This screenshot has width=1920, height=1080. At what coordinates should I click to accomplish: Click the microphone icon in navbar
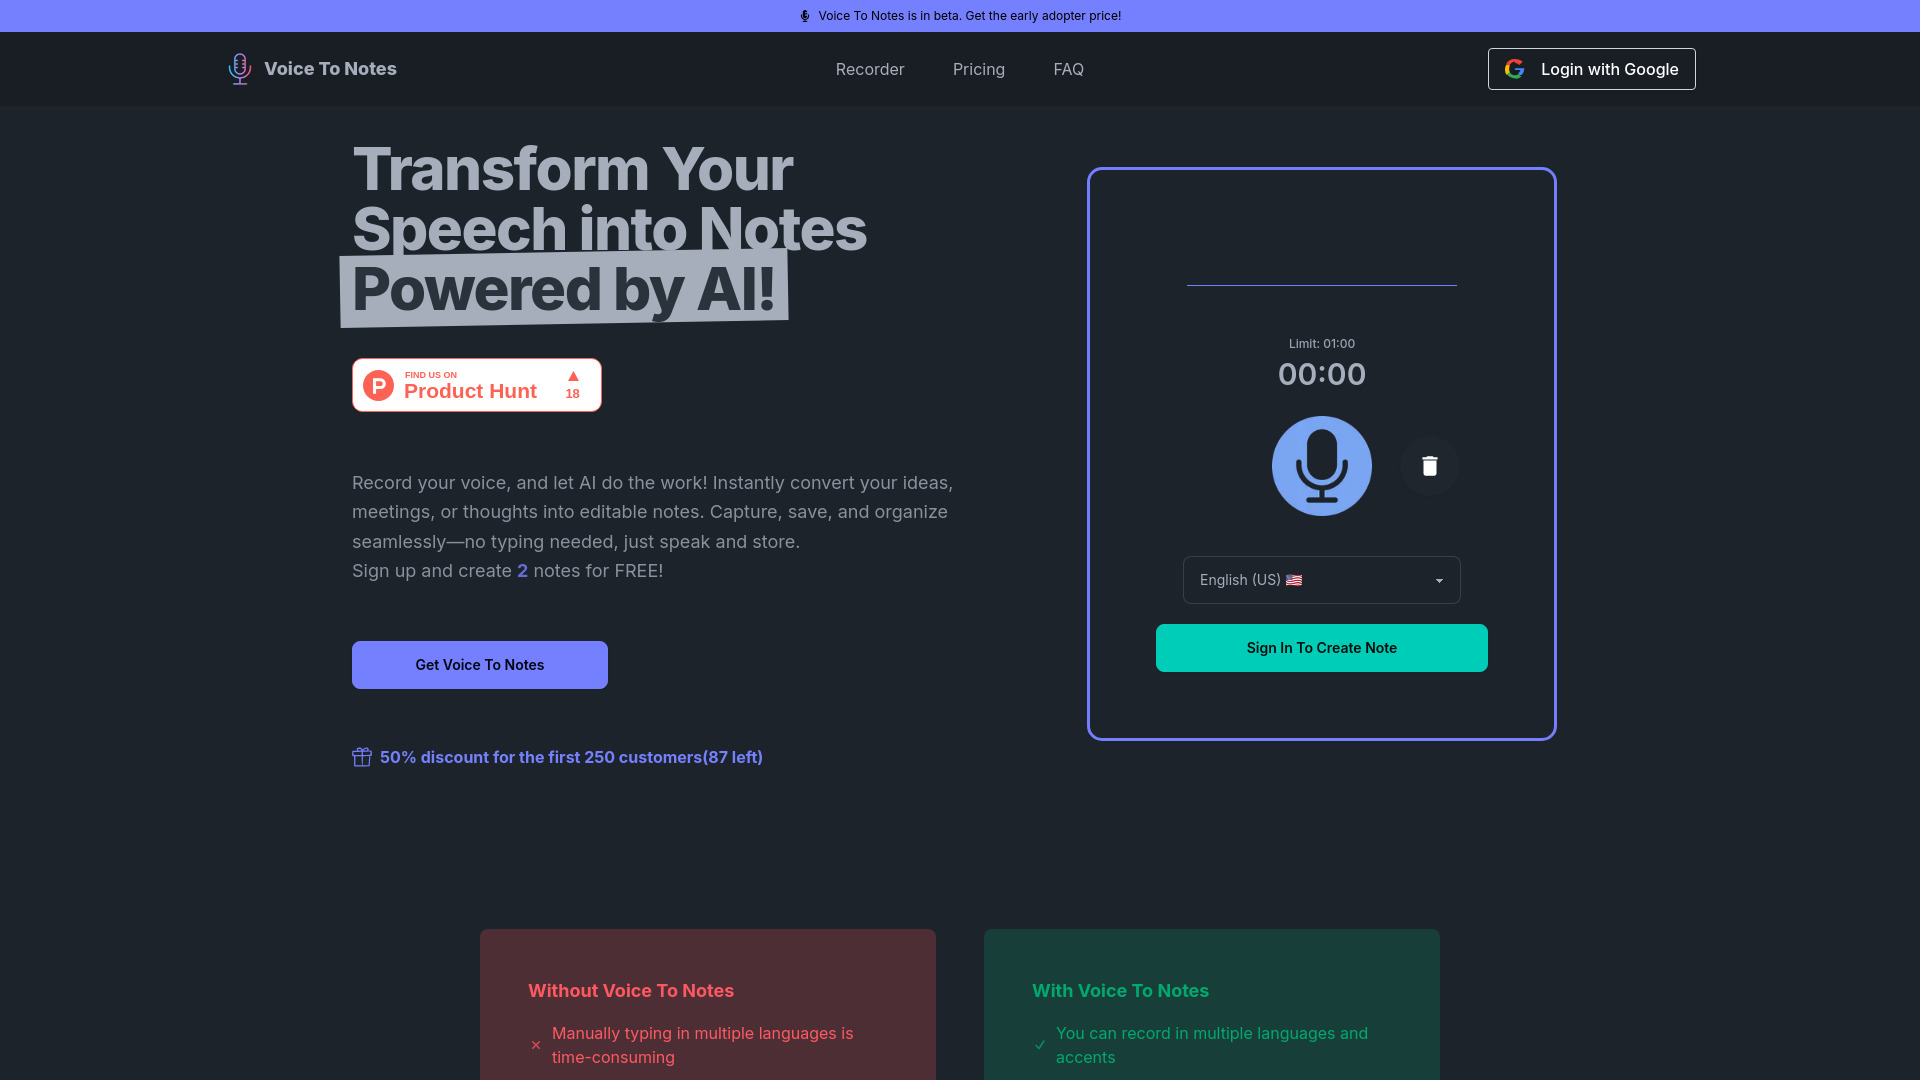tap(239, 69)
